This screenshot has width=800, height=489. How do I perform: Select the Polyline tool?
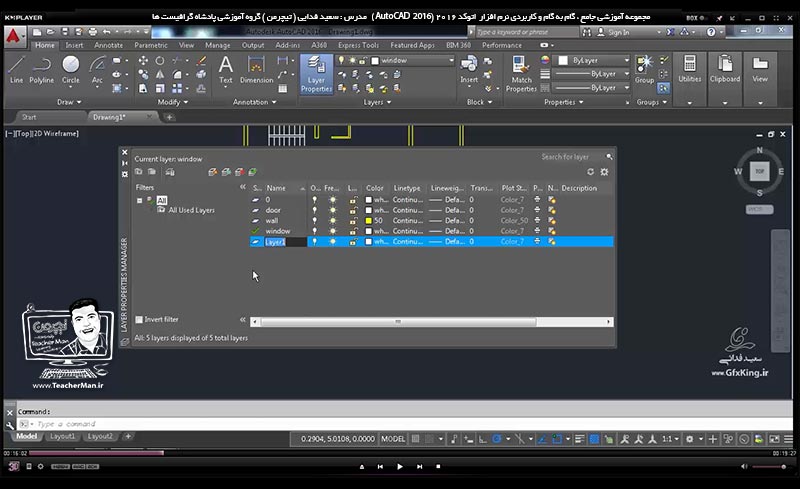(41, 69)
